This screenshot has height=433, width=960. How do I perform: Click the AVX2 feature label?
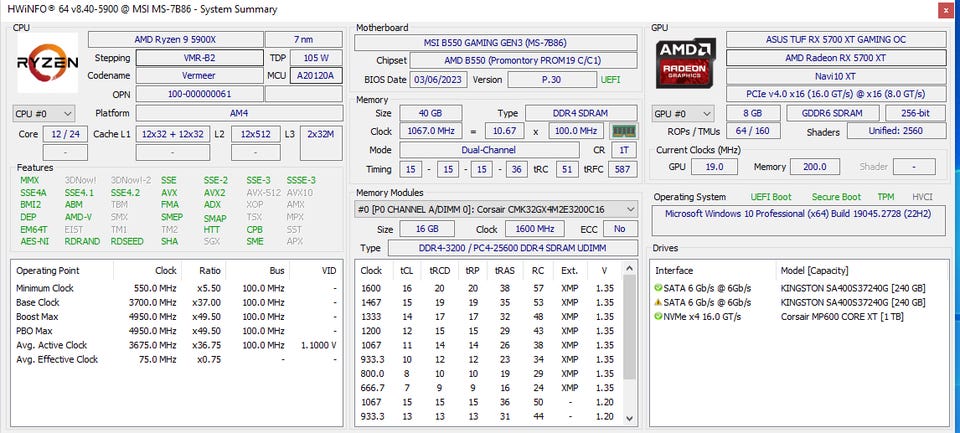tap(214, 192)
